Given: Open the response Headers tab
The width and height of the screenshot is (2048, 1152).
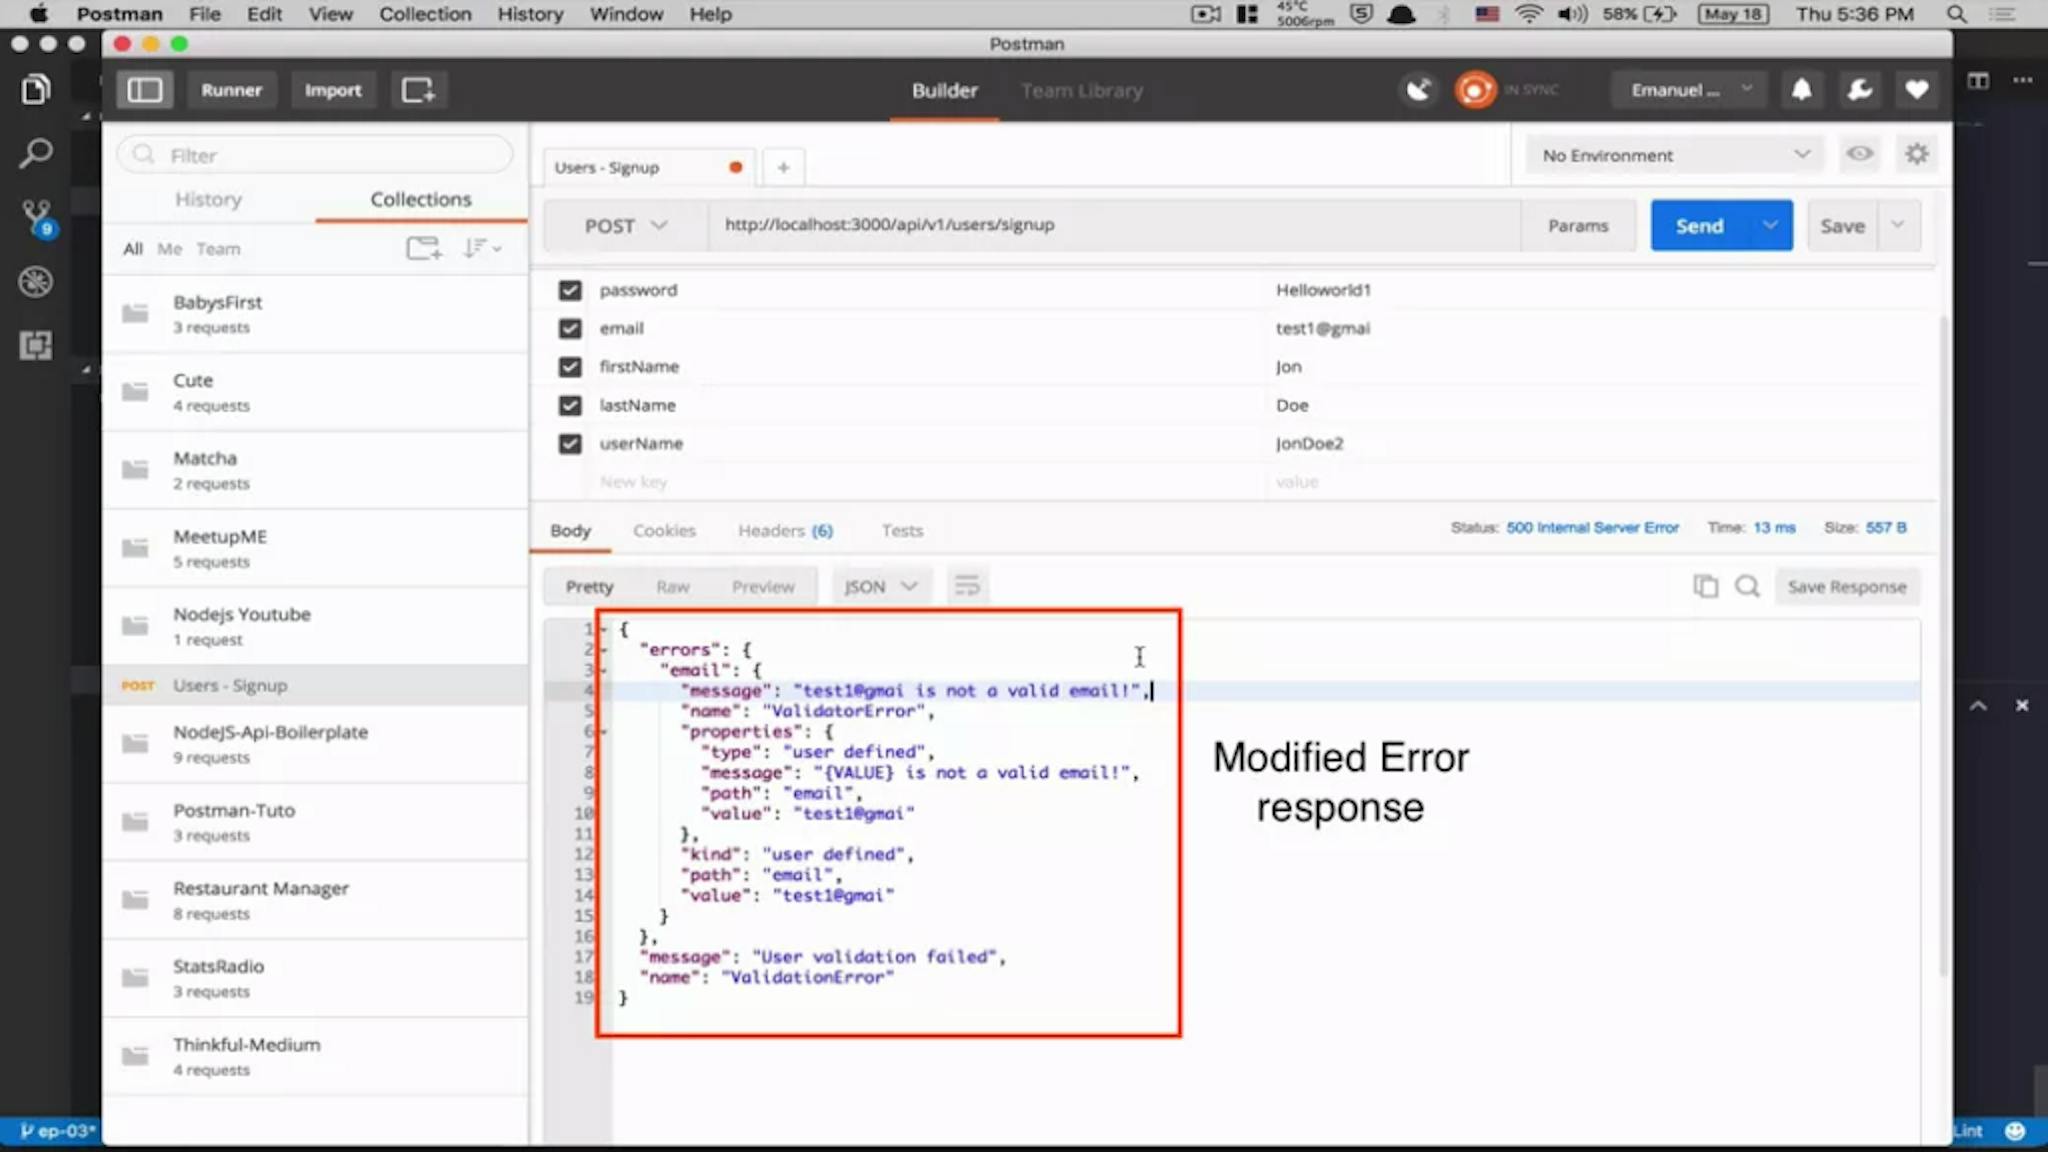Looking at the screenshot, I should coord(784,531).
